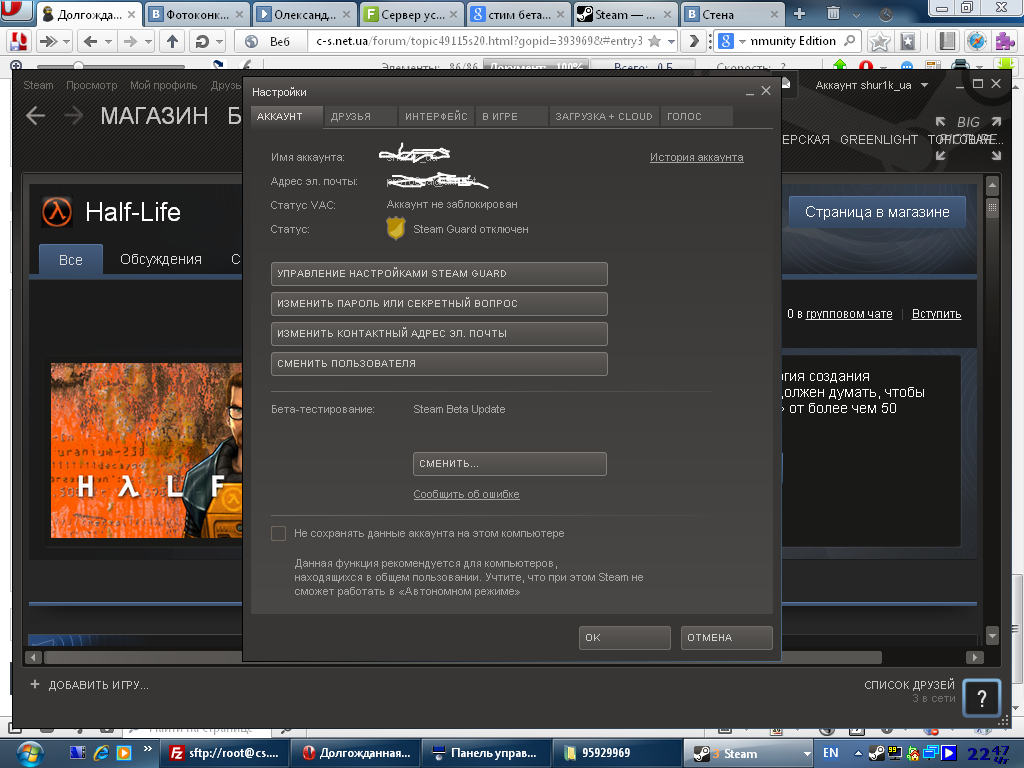Click the Вступить link
This screenshot has height=768, width=1024.
tap(936, 314)
